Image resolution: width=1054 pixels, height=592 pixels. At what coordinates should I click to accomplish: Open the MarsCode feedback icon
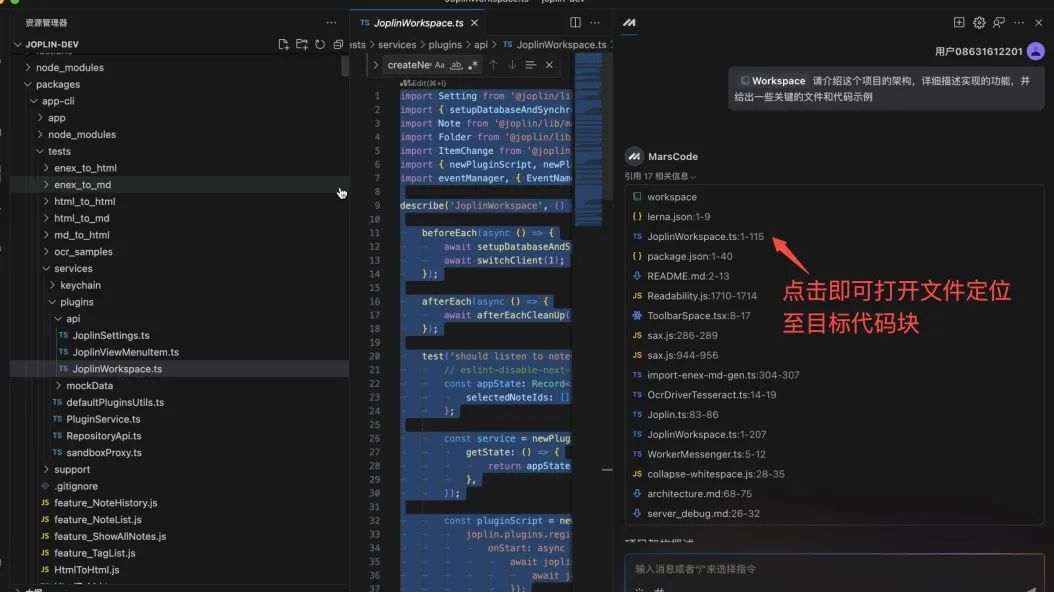999,22
